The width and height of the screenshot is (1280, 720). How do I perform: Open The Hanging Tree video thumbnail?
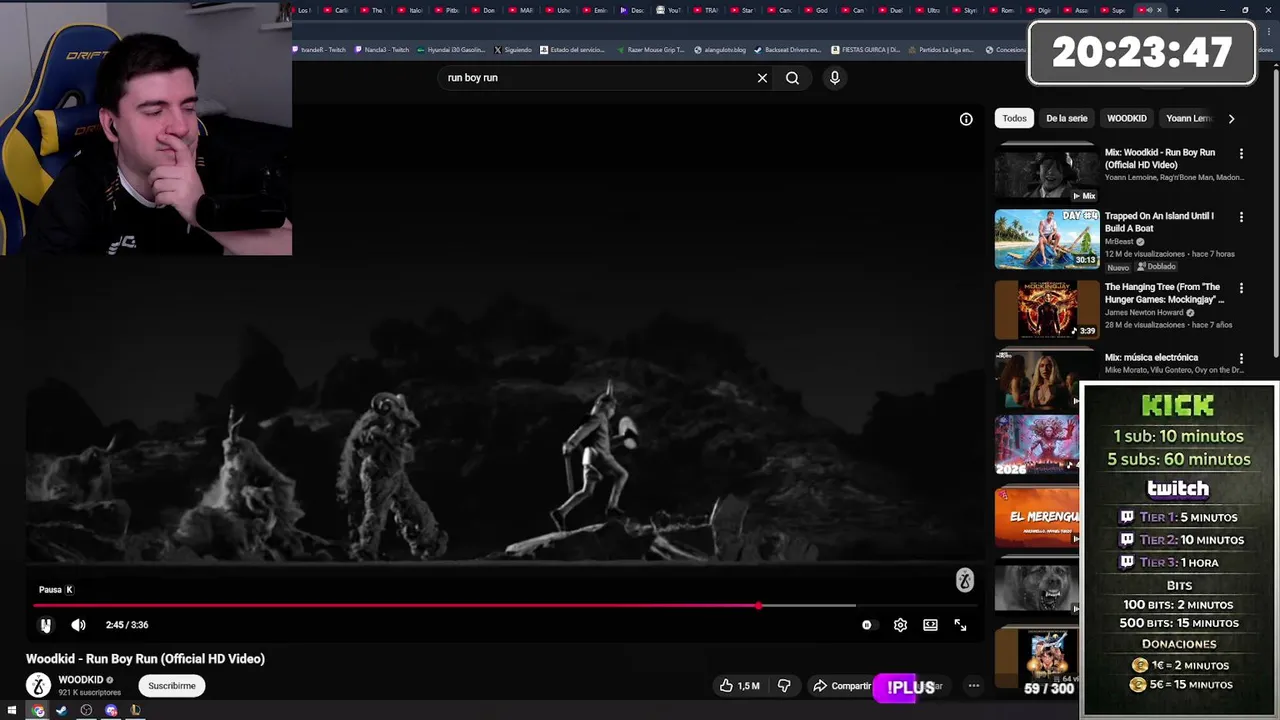[1046, 309]
